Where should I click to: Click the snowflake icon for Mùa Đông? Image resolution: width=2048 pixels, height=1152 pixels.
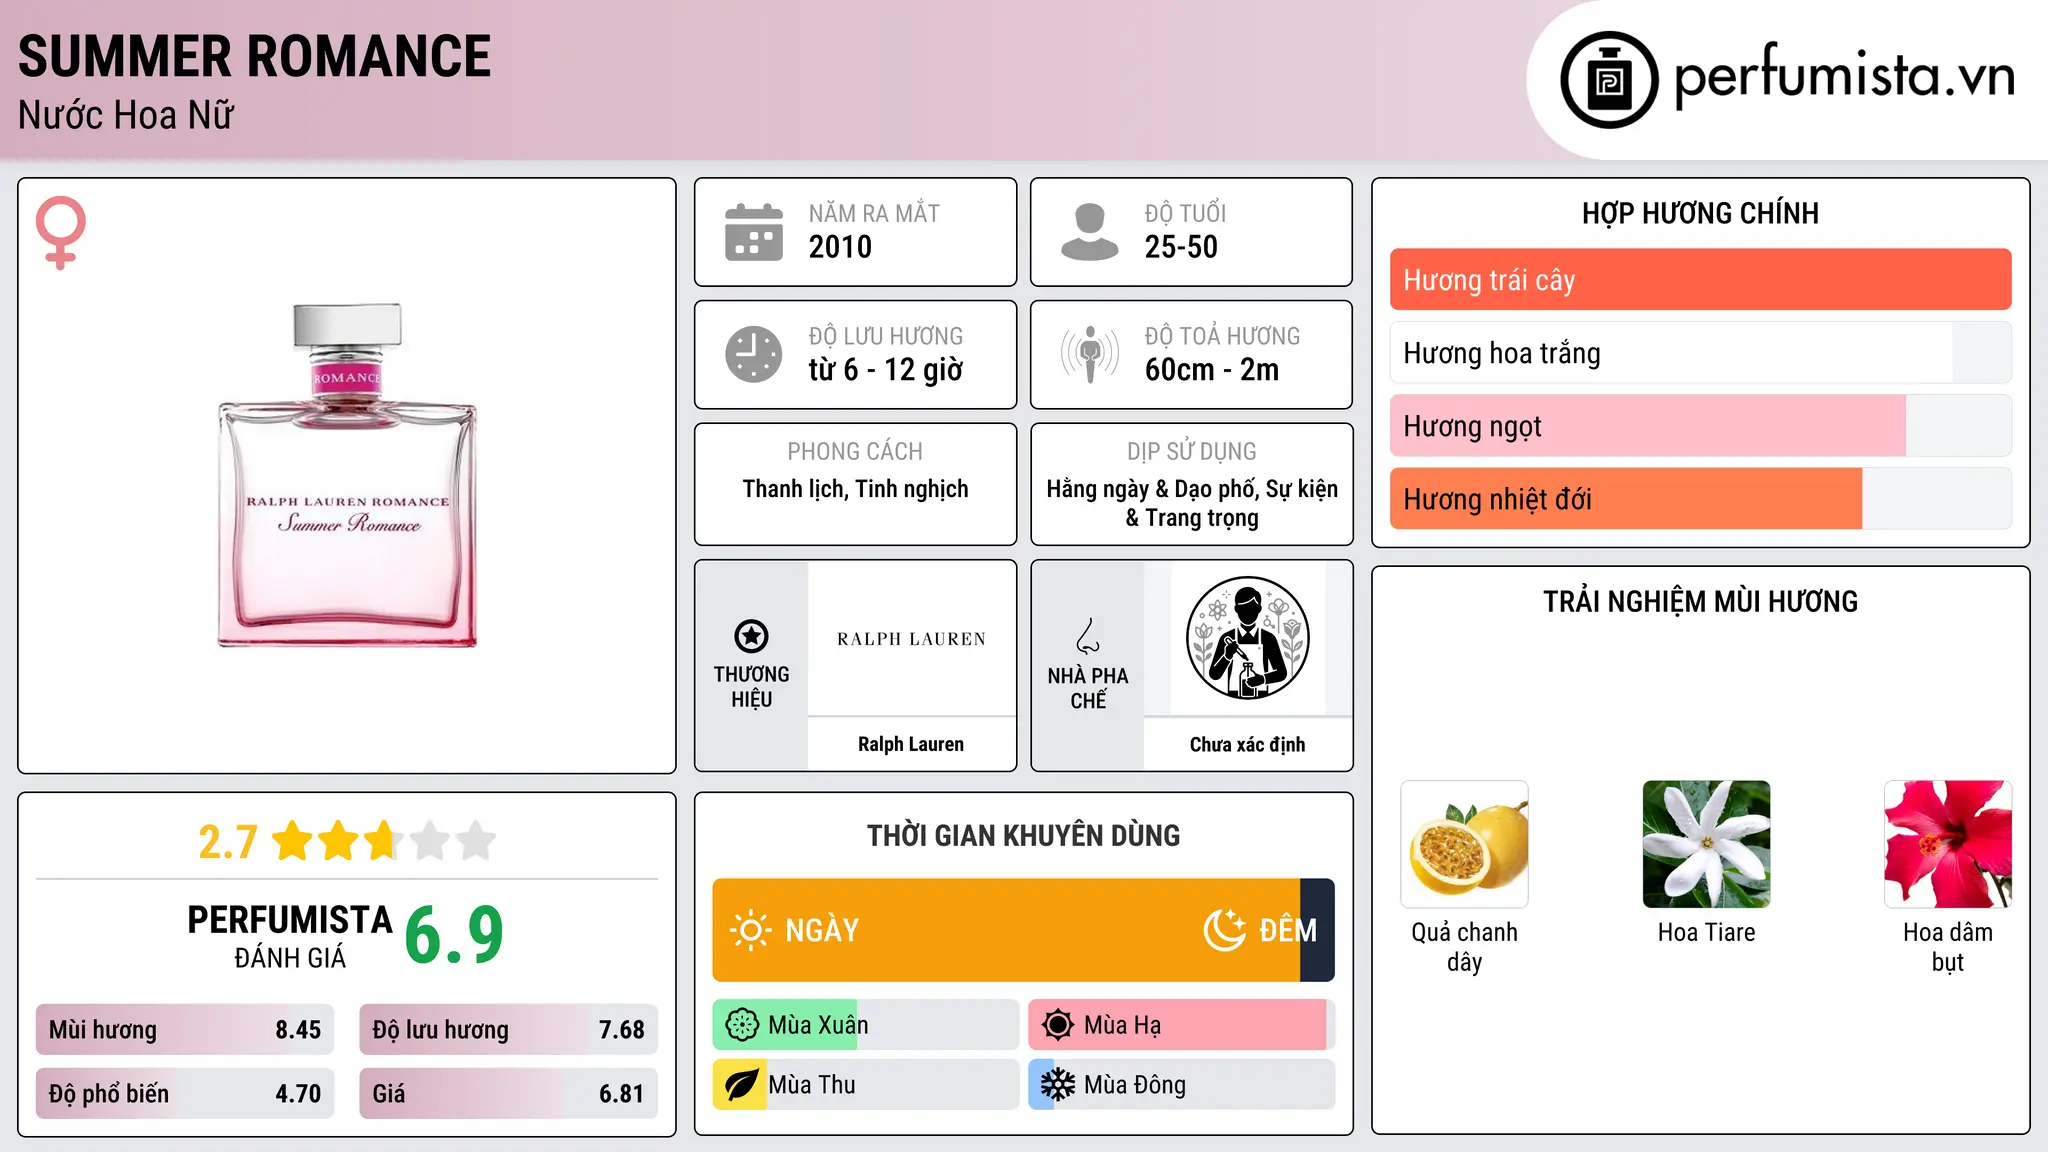tap(1058, 1085)
